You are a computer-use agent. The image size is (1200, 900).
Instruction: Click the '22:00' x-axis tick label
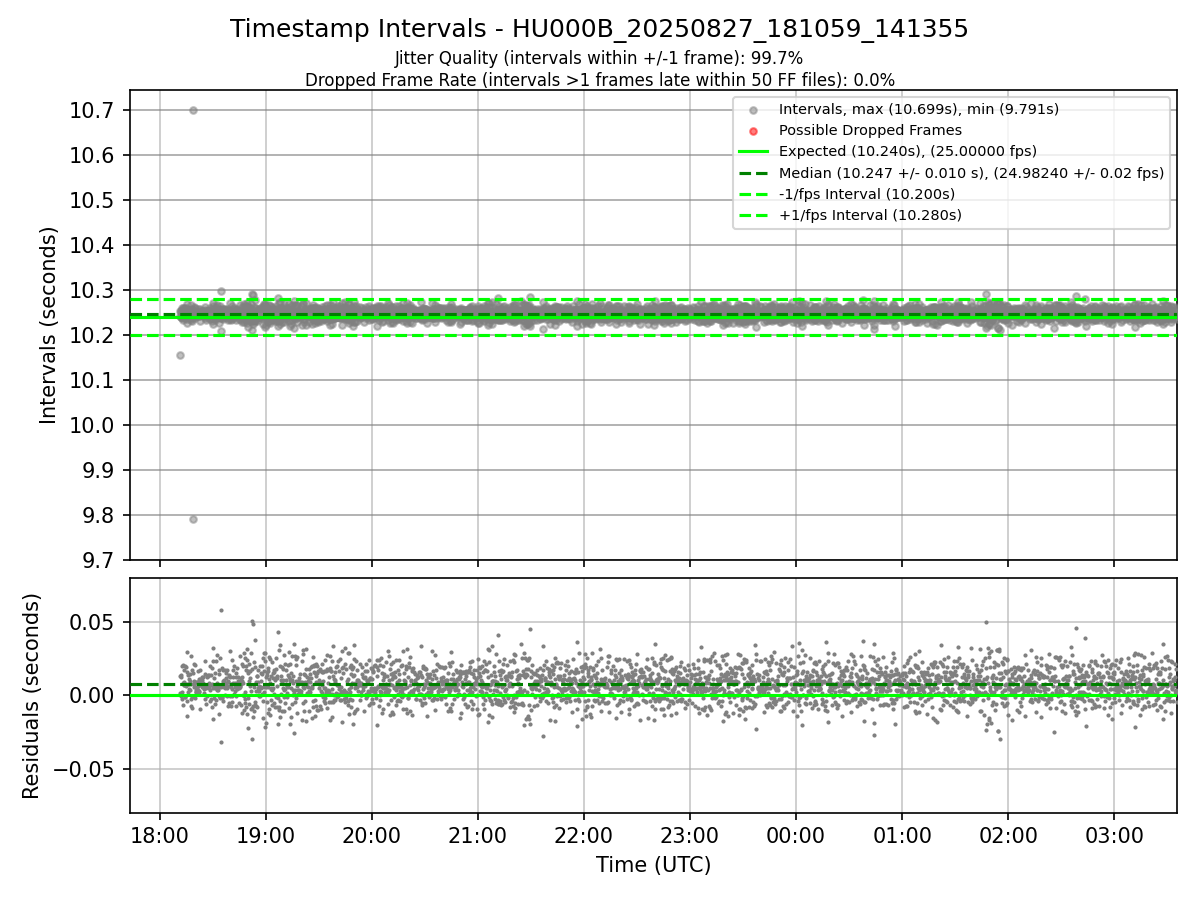[584, 836]
